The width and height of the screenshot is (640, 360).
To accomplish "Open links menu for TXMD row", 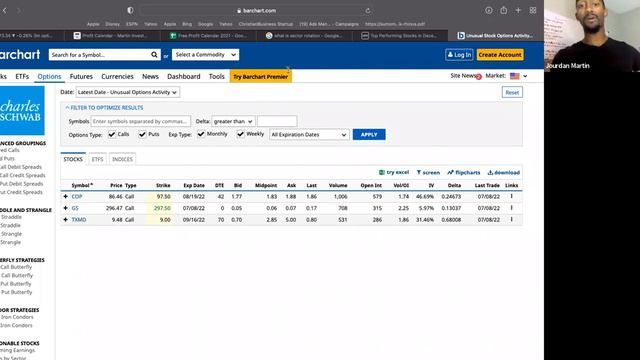I will pos(511,220).
